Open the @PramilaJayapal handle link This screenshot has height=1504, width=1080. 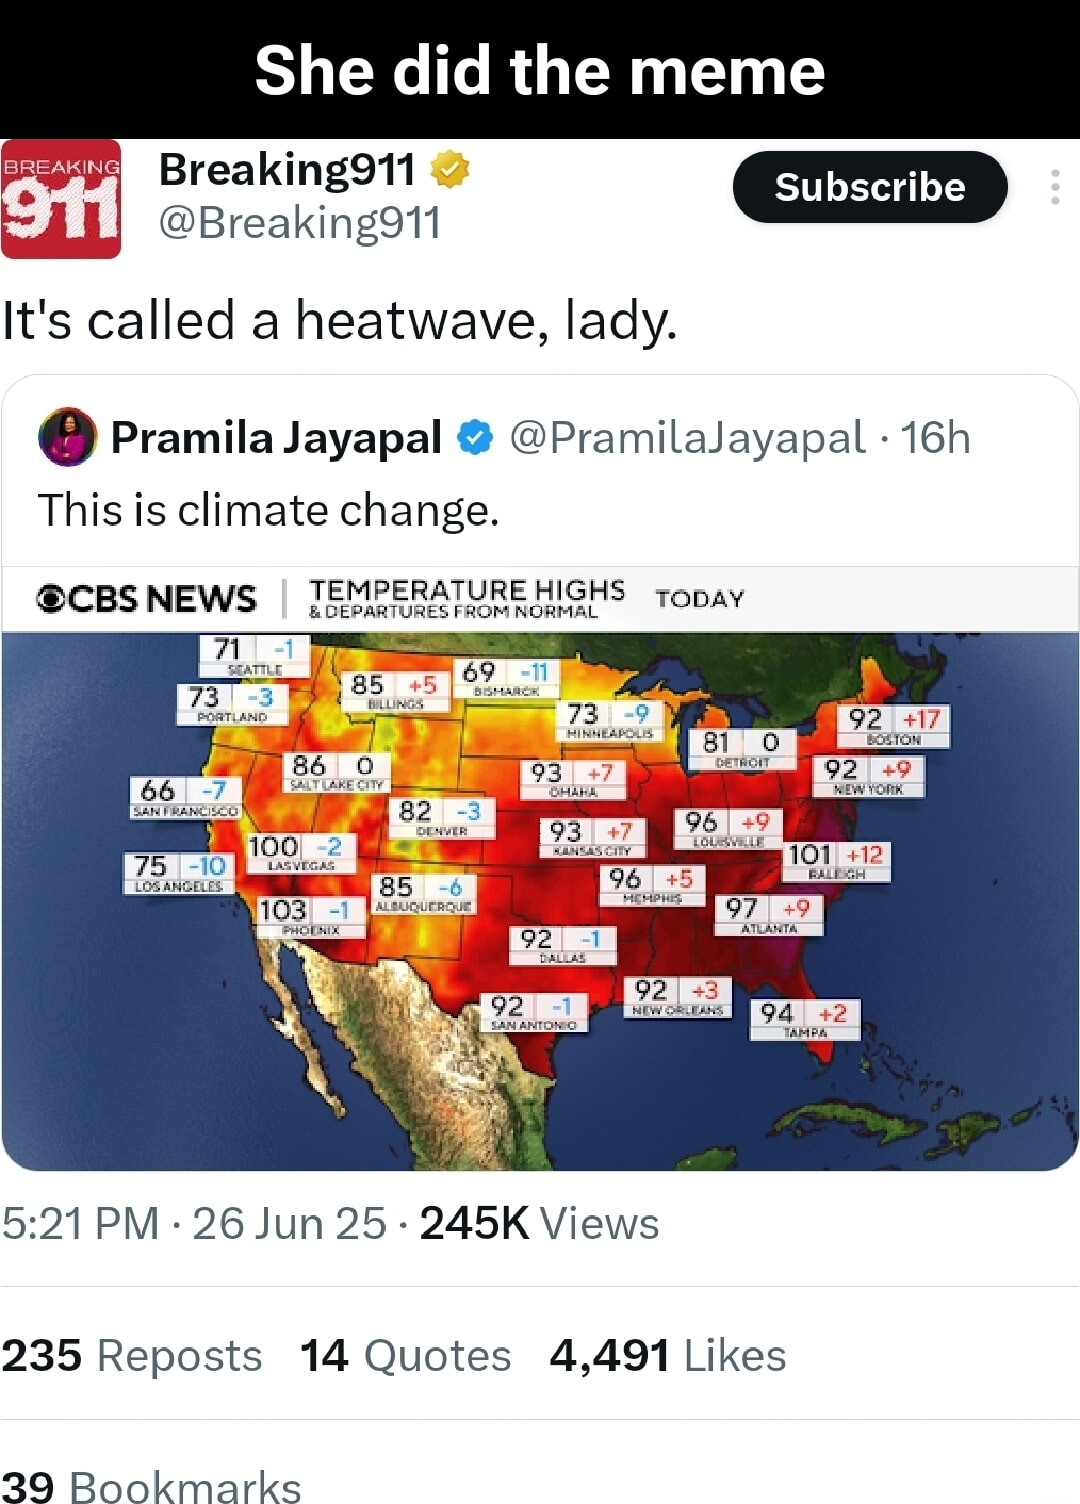pos(688,438)
